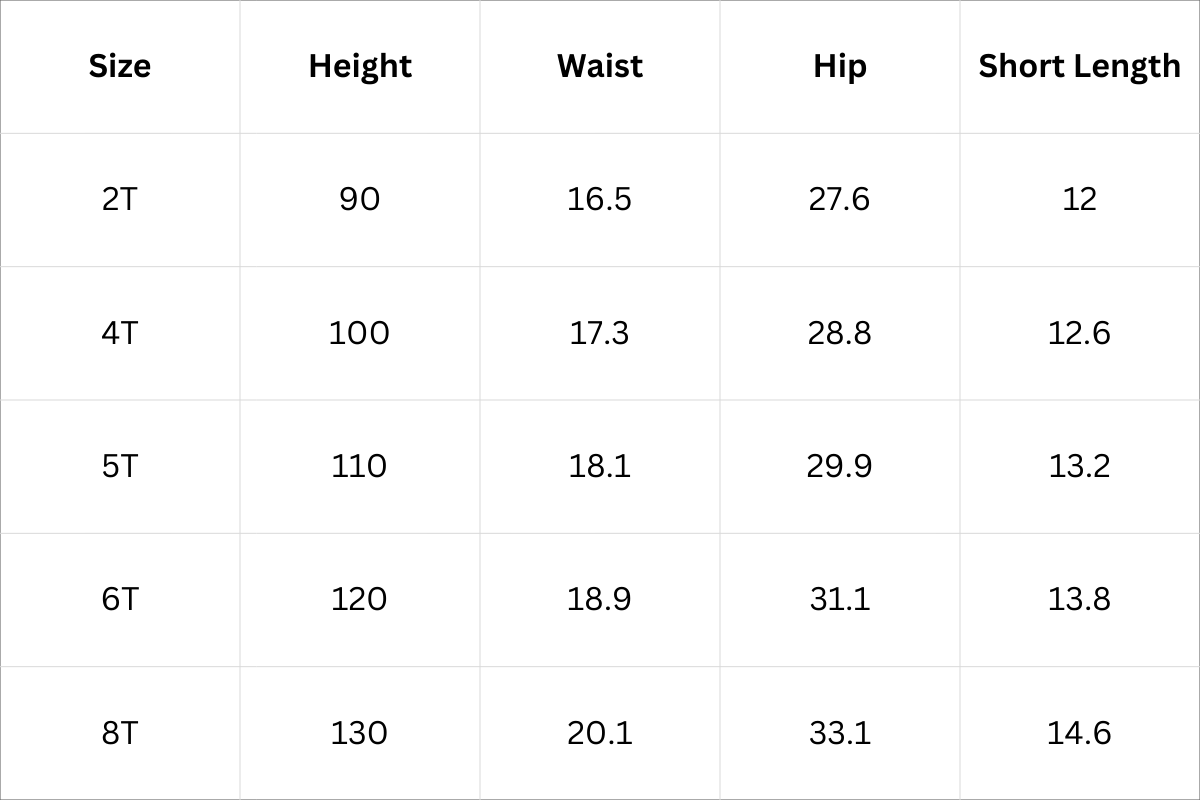Click waist value 16.5

click(599, 199)
